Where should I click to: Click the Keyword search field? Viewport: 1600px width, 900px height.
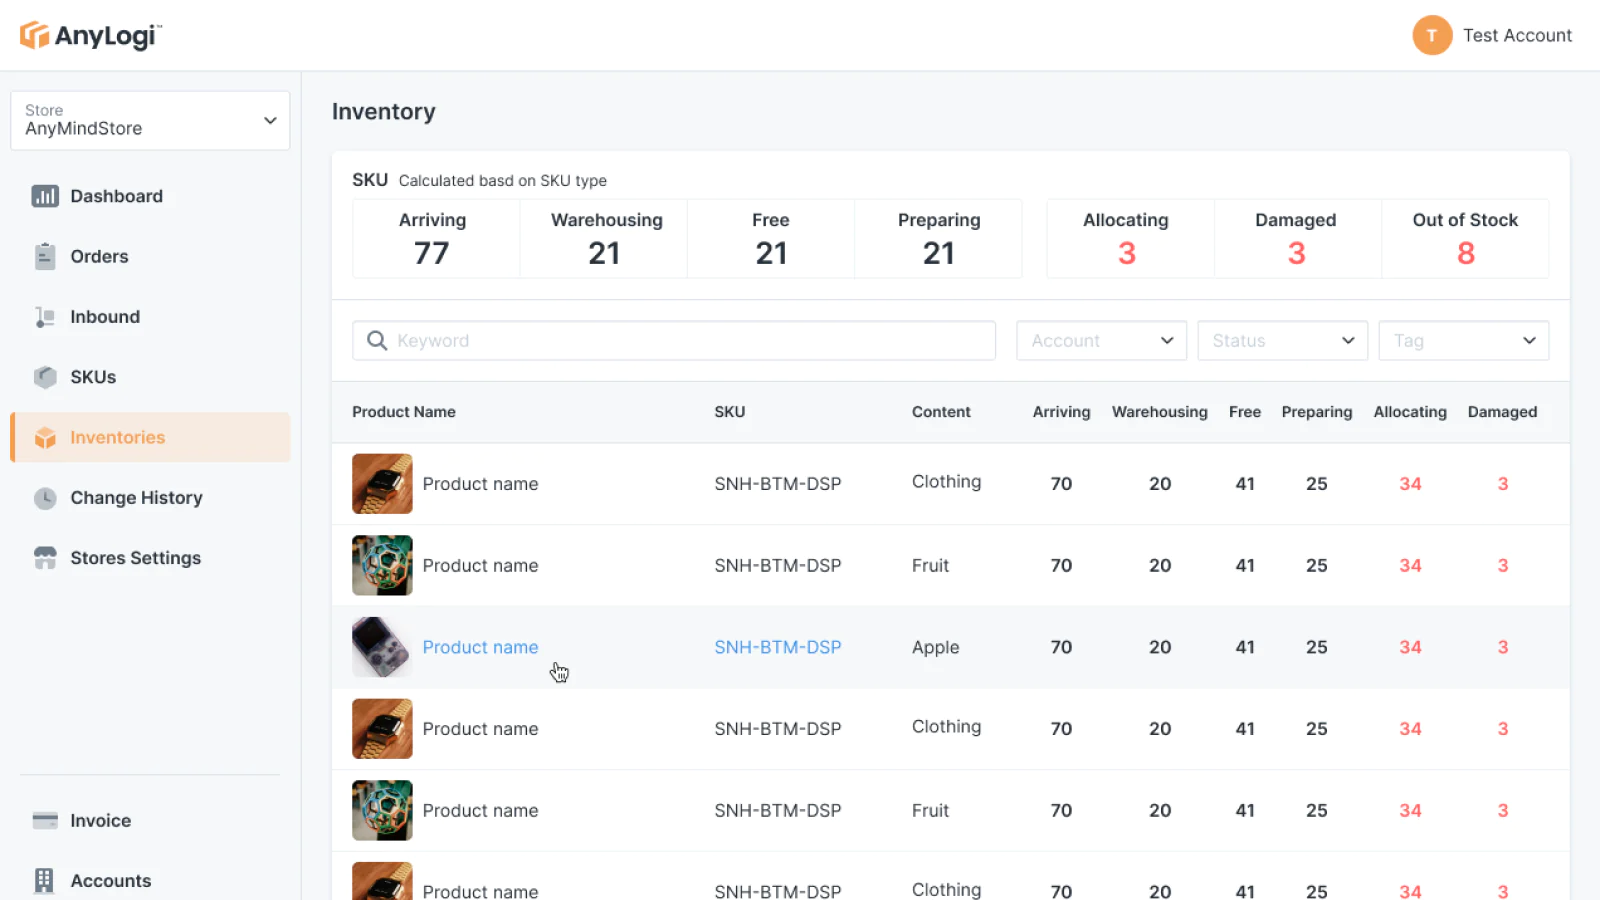pos(690,341)
